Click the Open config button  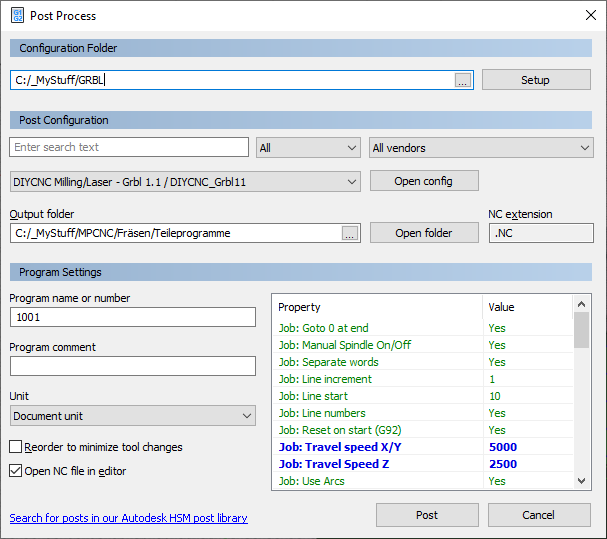(x=424, y=181)
